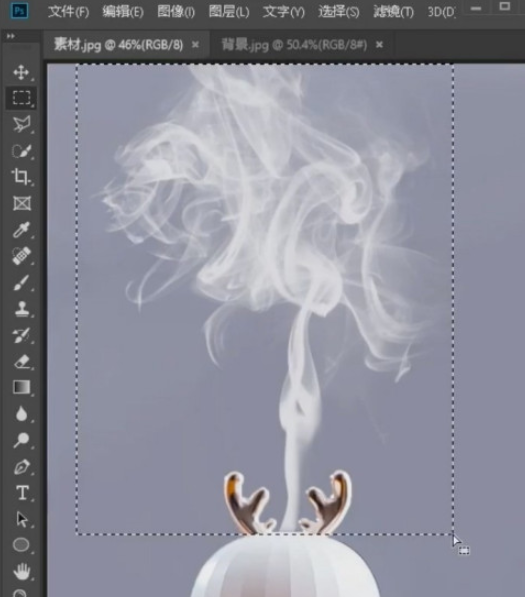Select the Polygonal Lasso tool
The height and width of the screenshot is (597, 525).
[x=21, y=124]
